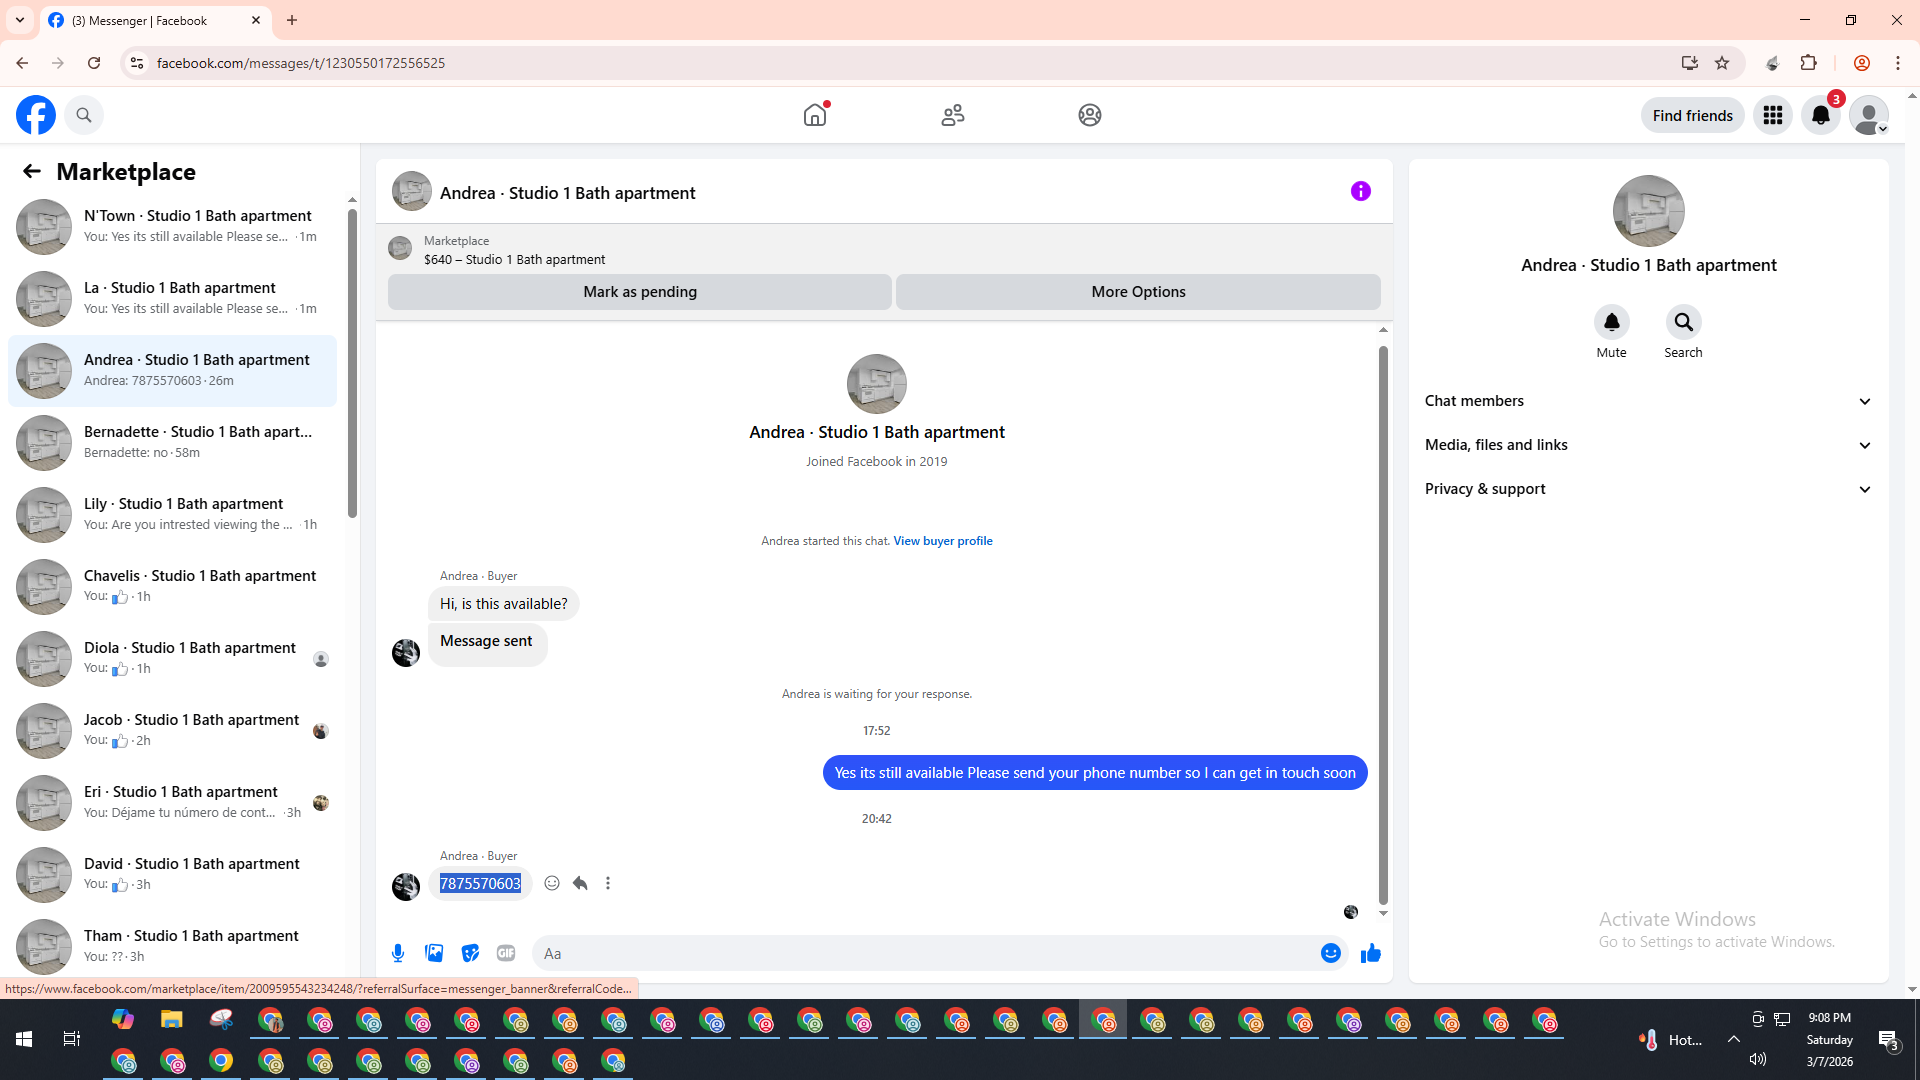Open the Tham Studio 1 Bath chat

[172, 946]
